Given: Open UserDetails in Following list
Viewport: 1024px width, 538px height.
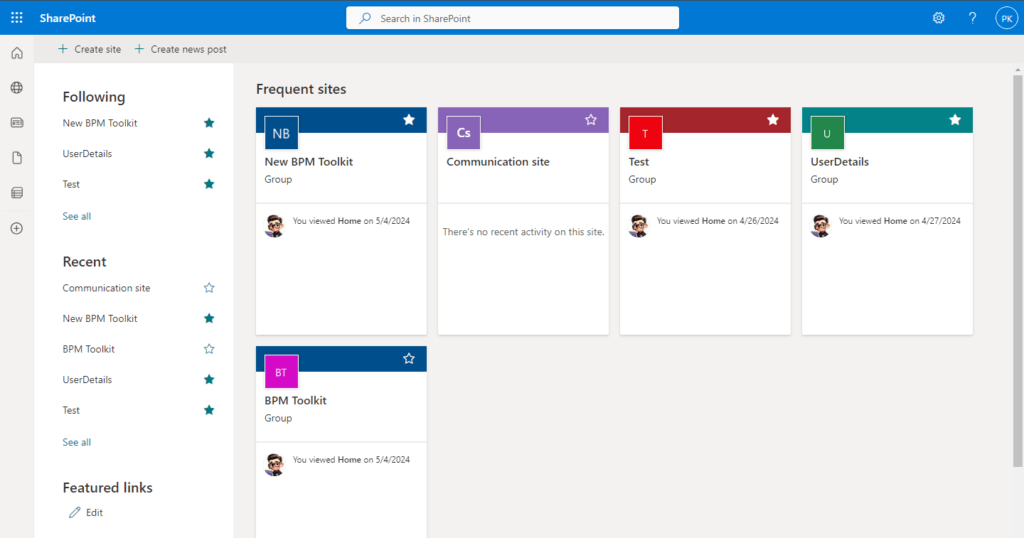Looking at the screenshot, I should pos(87,153).
